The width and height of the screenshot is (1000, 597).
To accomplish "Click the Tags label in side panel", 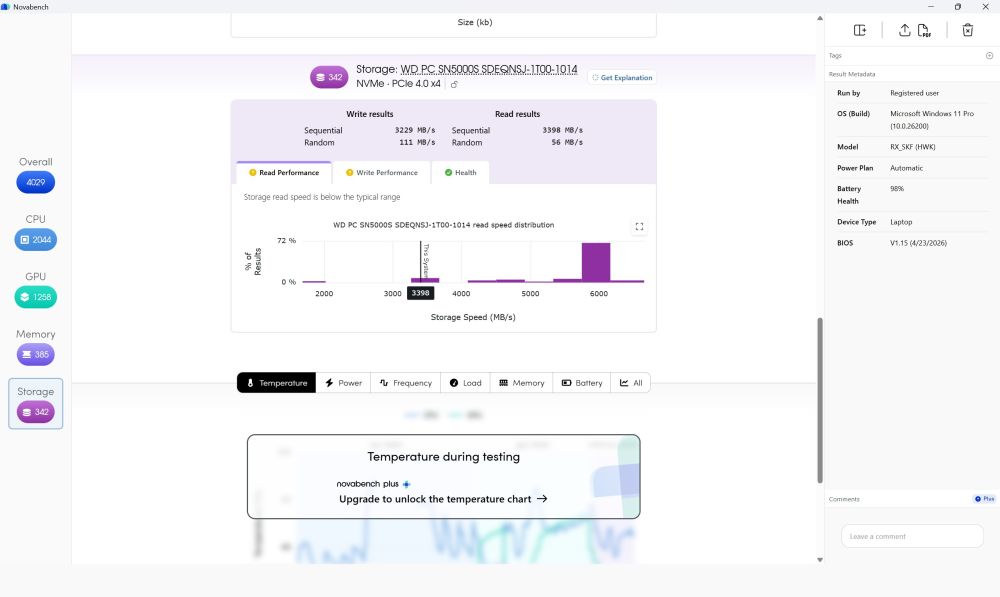I will [x=835, y=55].
